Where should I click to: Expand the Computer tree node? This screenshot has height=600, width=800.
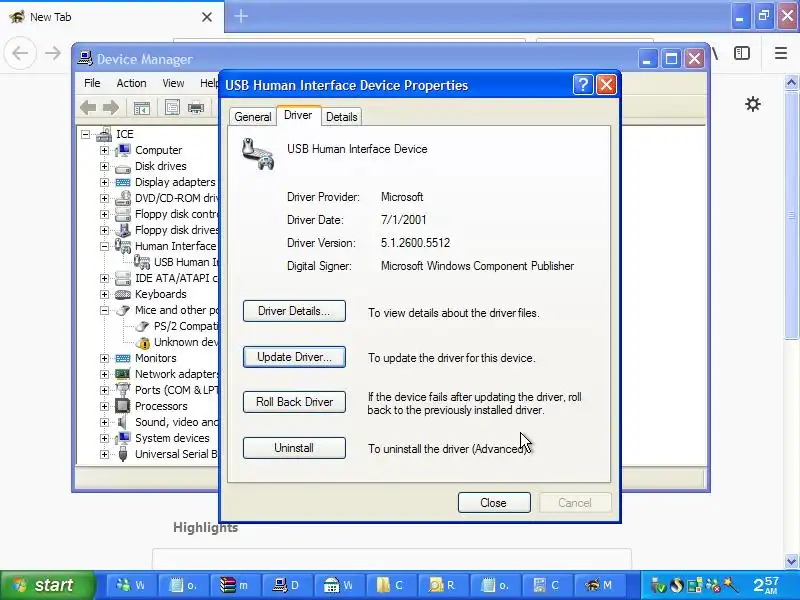coord(105,151)
